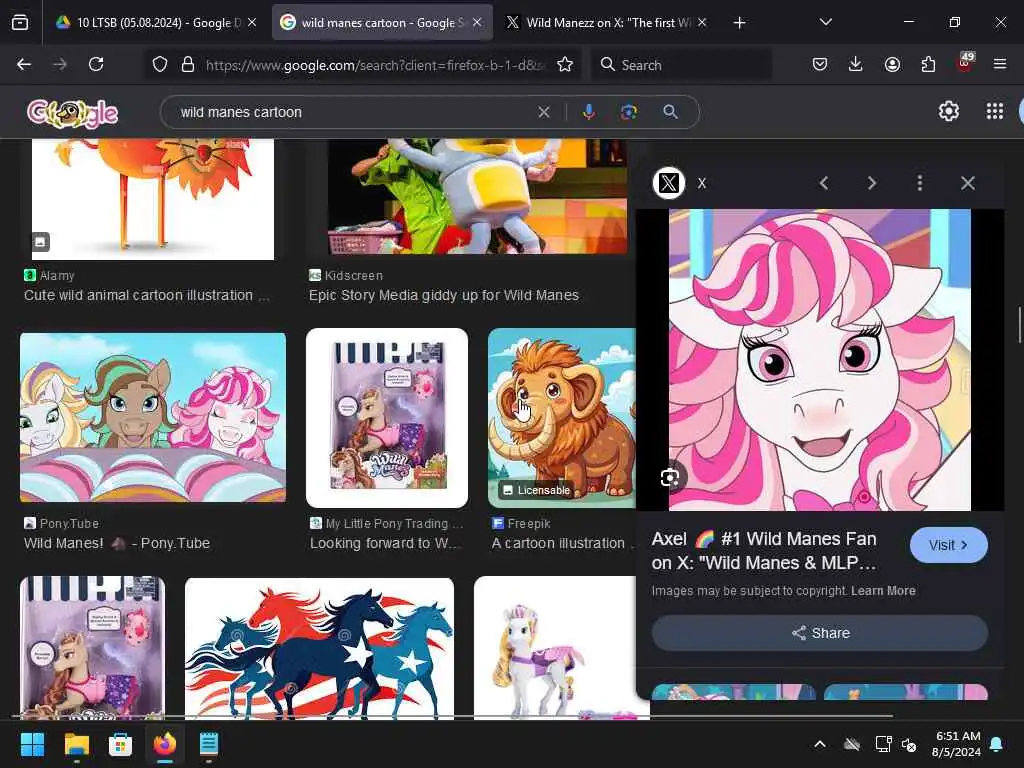Click the Firefox taskbar icon
1024x768 pixels.
(165, 744)
